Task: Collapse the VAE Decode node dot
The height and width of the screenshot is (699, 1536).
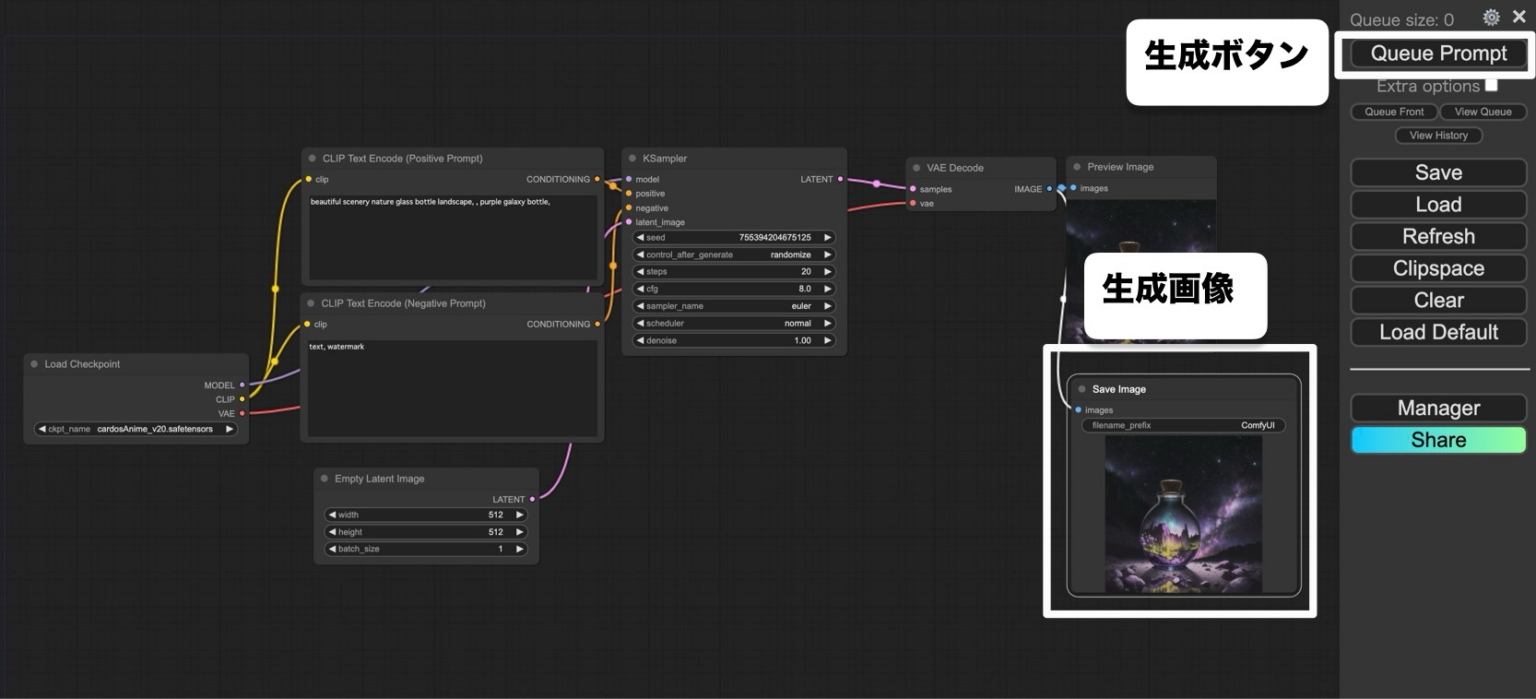Action: [917, 168]
